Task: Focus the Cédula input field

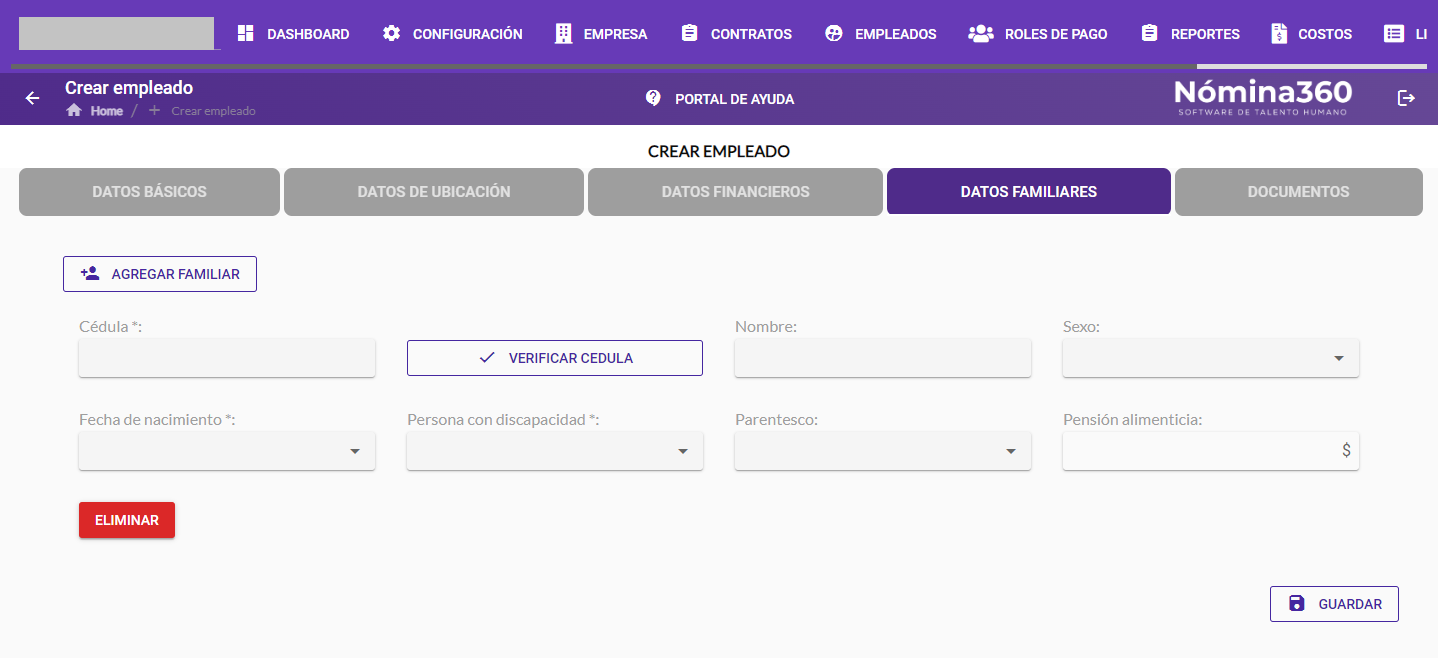Action: 227,358
